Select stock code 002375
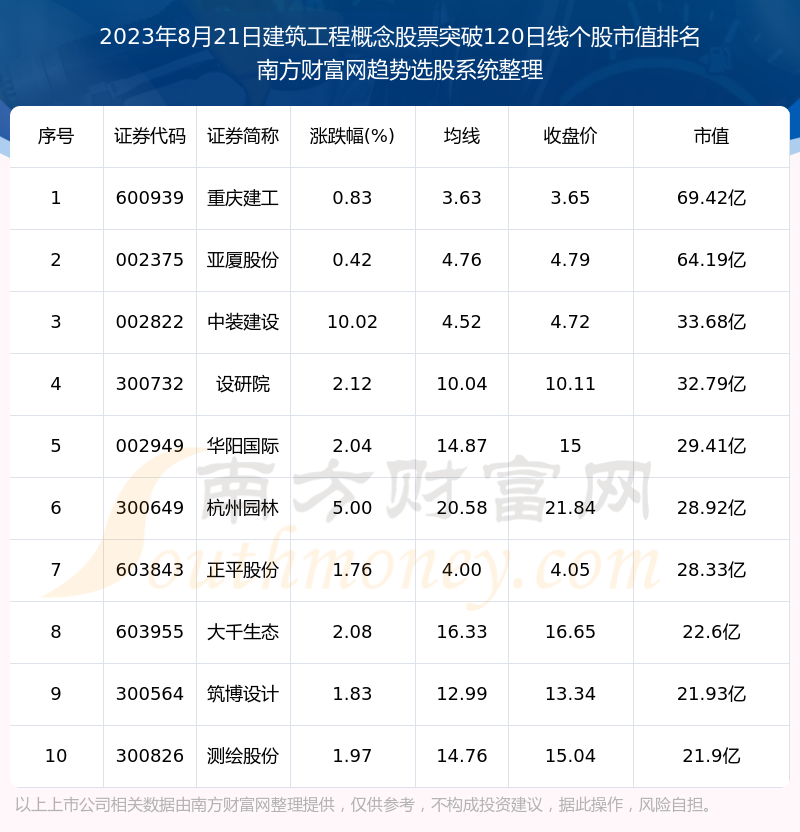 (150, 260)
